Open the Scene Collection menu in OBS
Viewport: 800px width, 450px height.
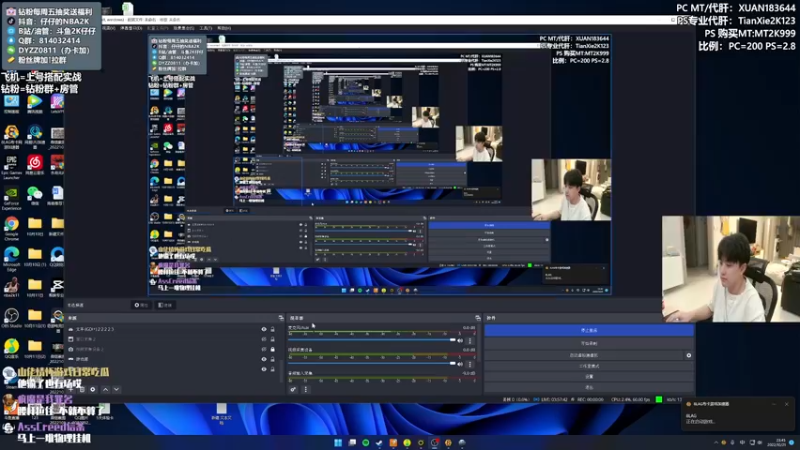click(184, 28)
